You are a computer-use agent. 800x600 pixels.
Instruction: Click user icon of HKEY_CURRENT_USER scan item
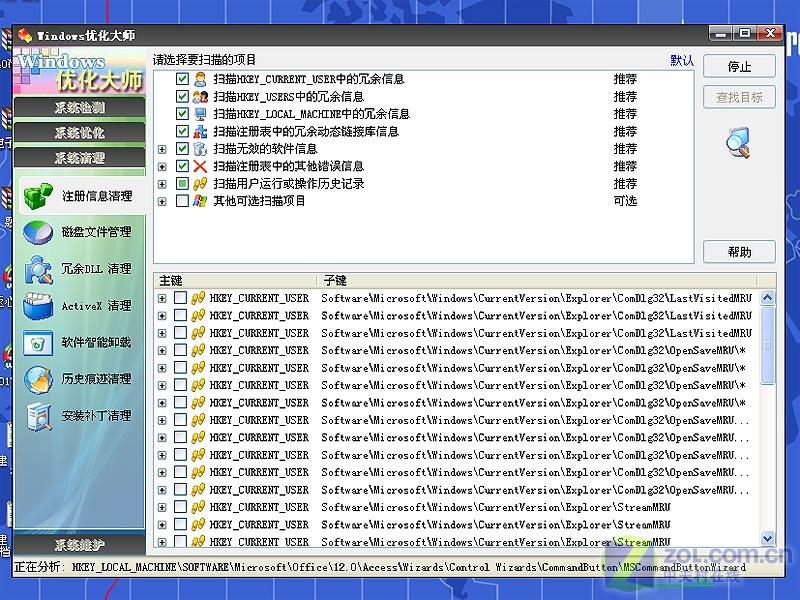200,79
